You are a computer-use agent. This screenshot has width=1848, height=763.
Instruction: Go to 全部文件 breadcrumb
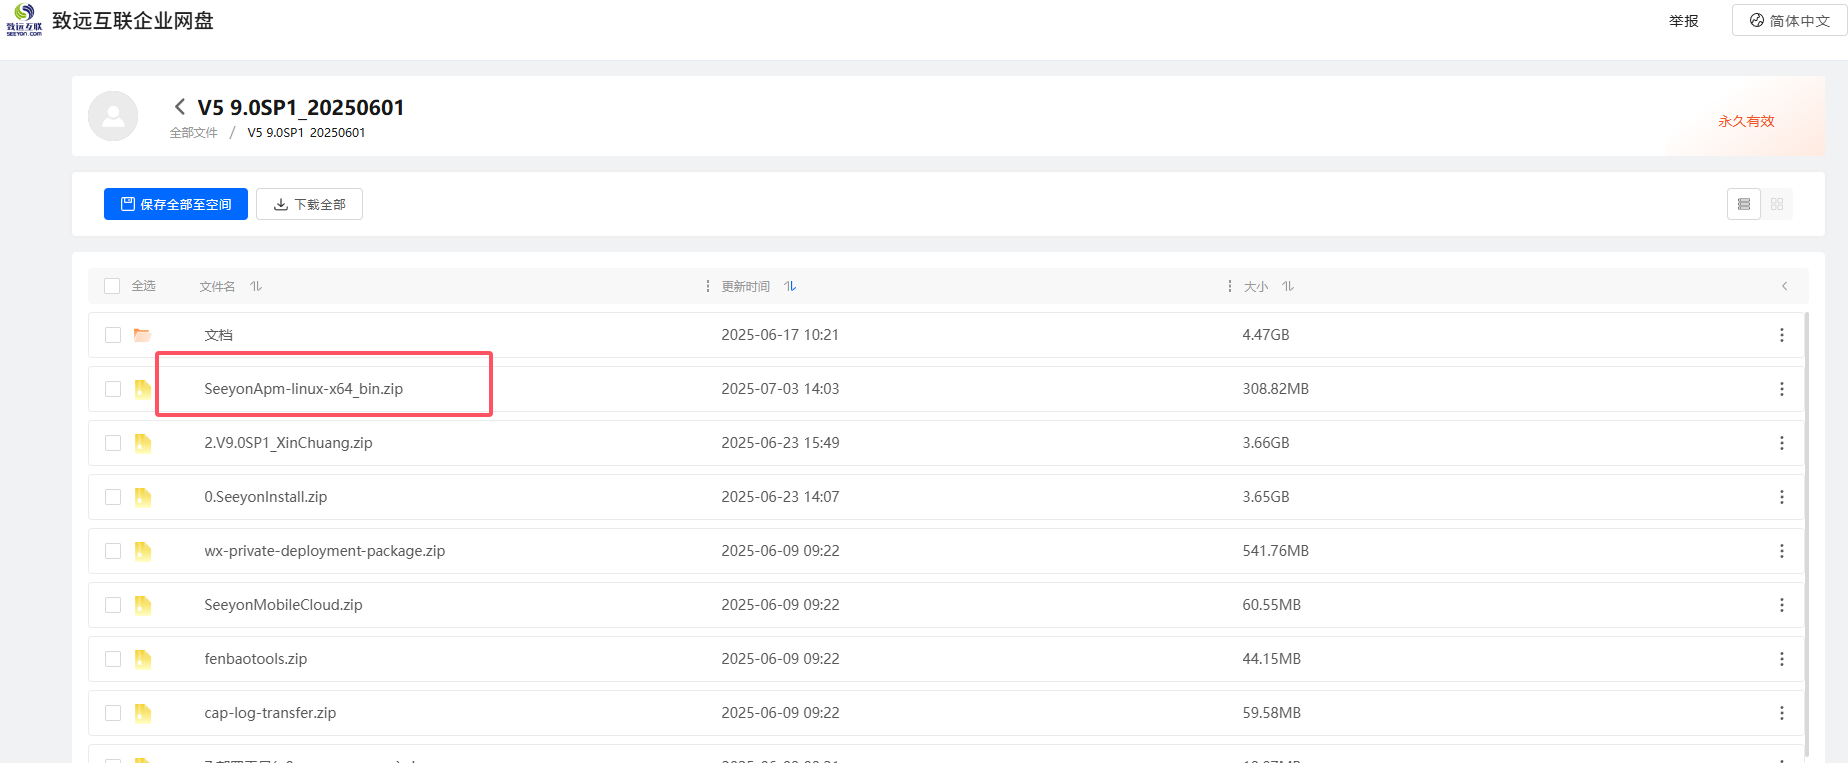[x=193, y=133]
